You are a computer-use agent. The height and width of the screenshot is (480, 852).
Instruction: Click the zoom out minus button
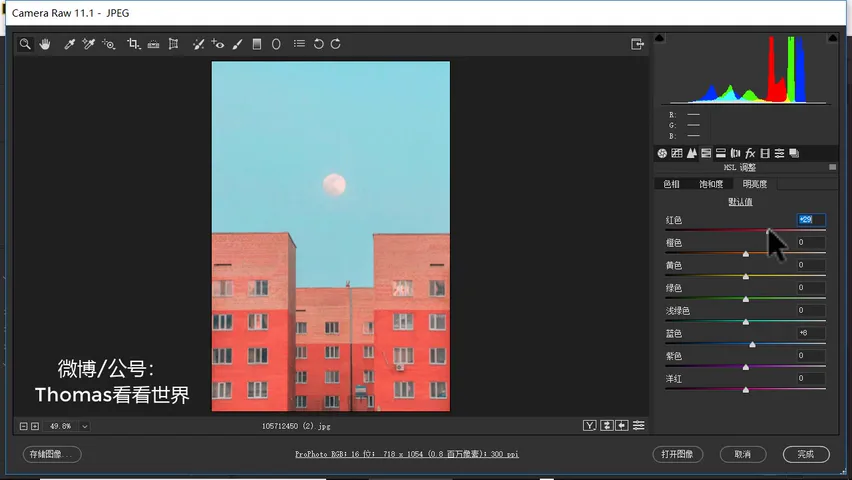point(23,426)
